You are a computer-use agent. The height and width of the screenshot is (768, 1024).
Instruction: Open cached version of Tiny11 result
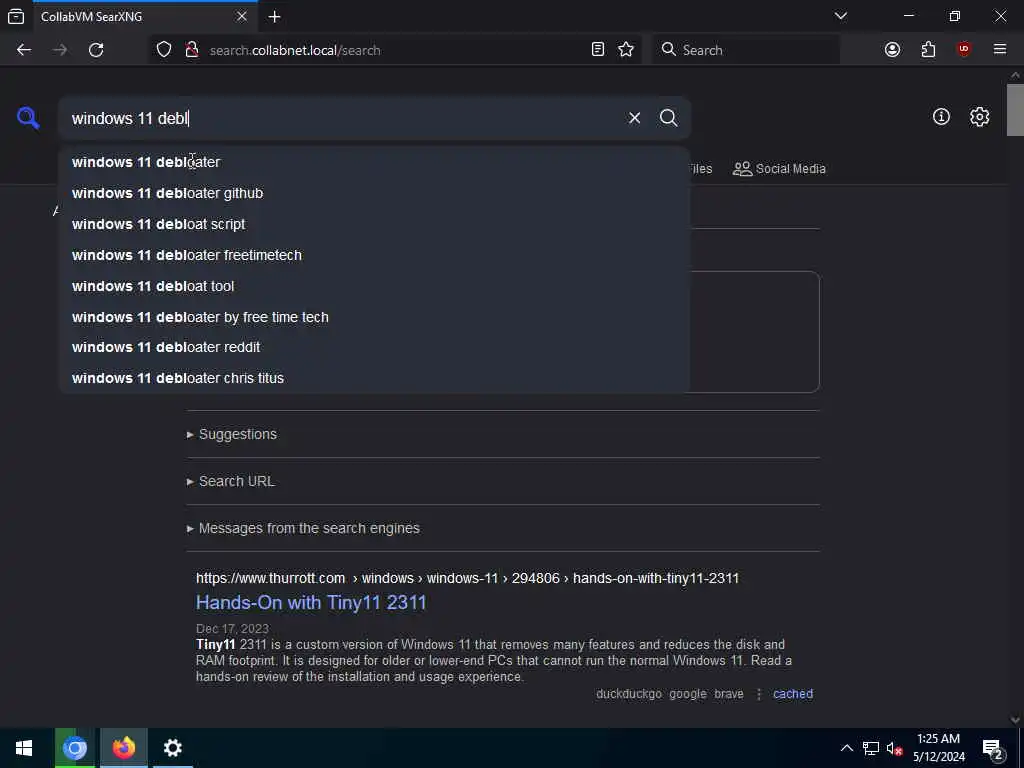[793, 694]
